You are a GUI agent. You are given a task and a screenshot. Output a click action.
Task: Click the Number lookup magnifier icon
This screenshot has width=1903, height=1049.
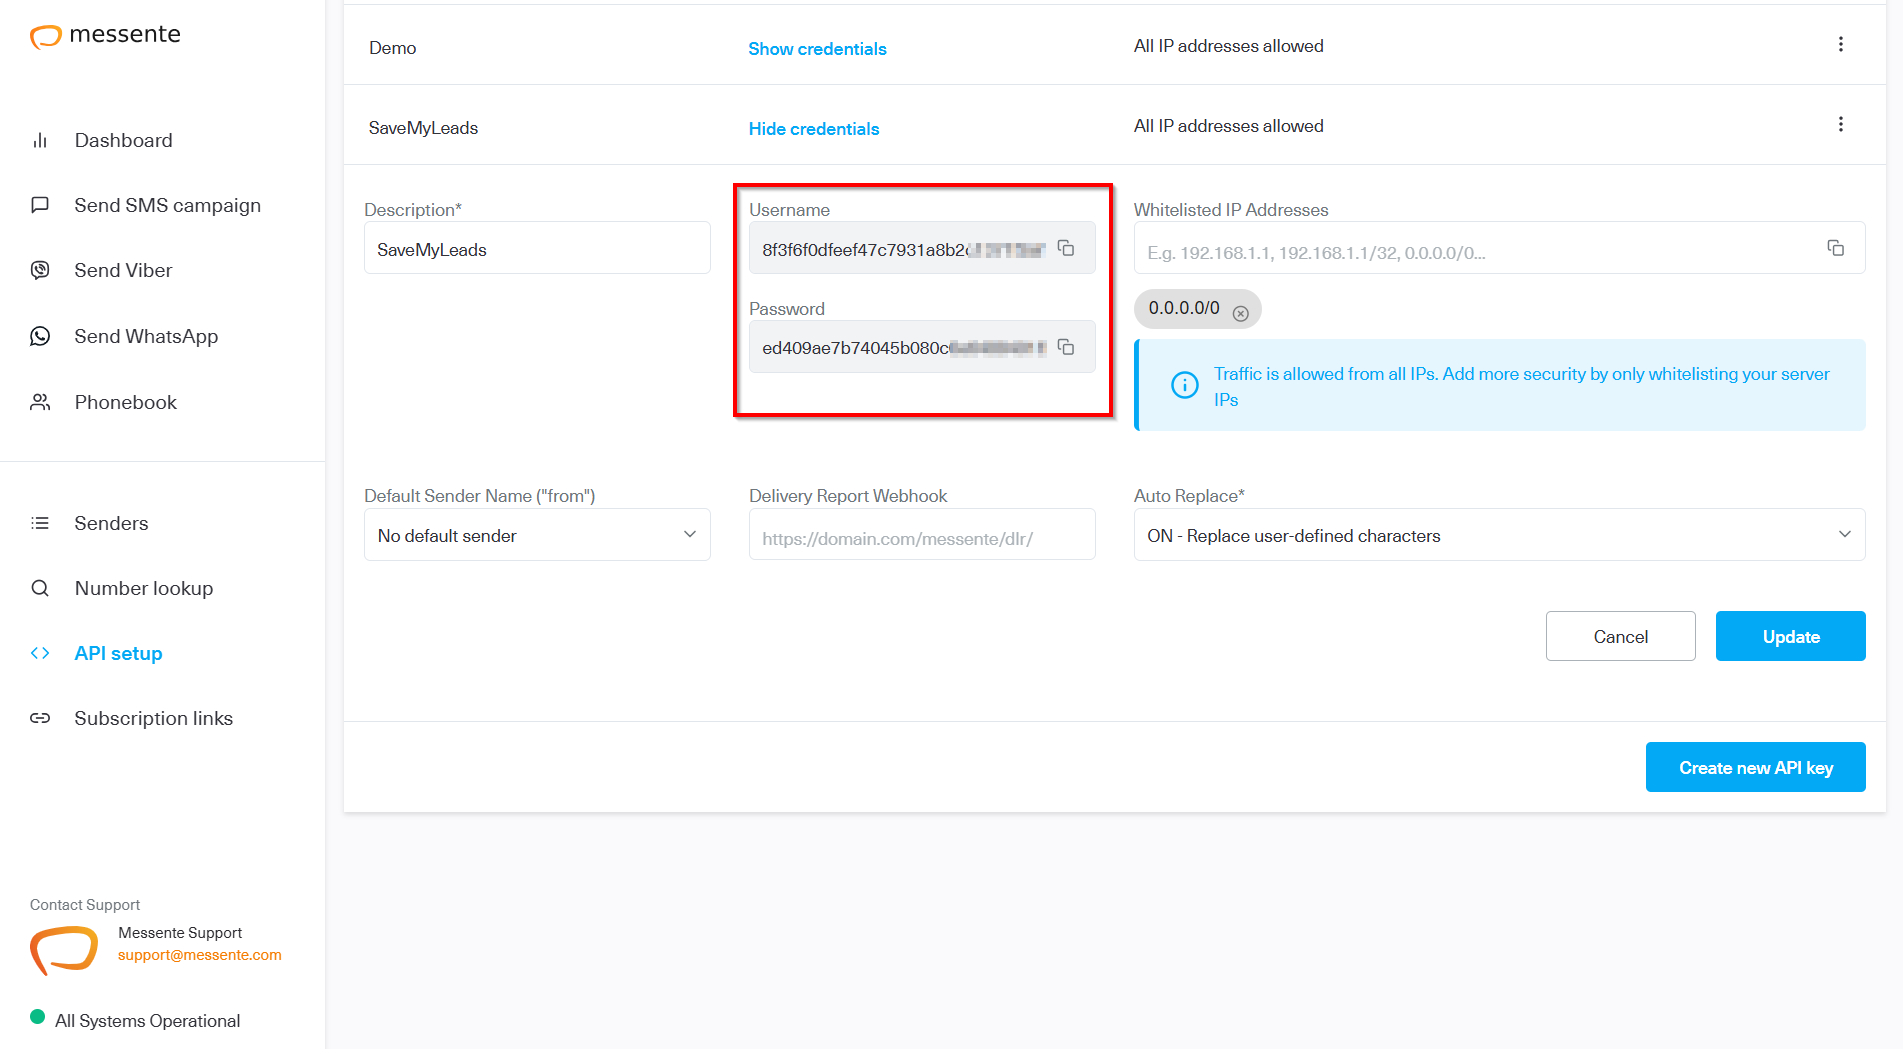click(x=40, y=587)
